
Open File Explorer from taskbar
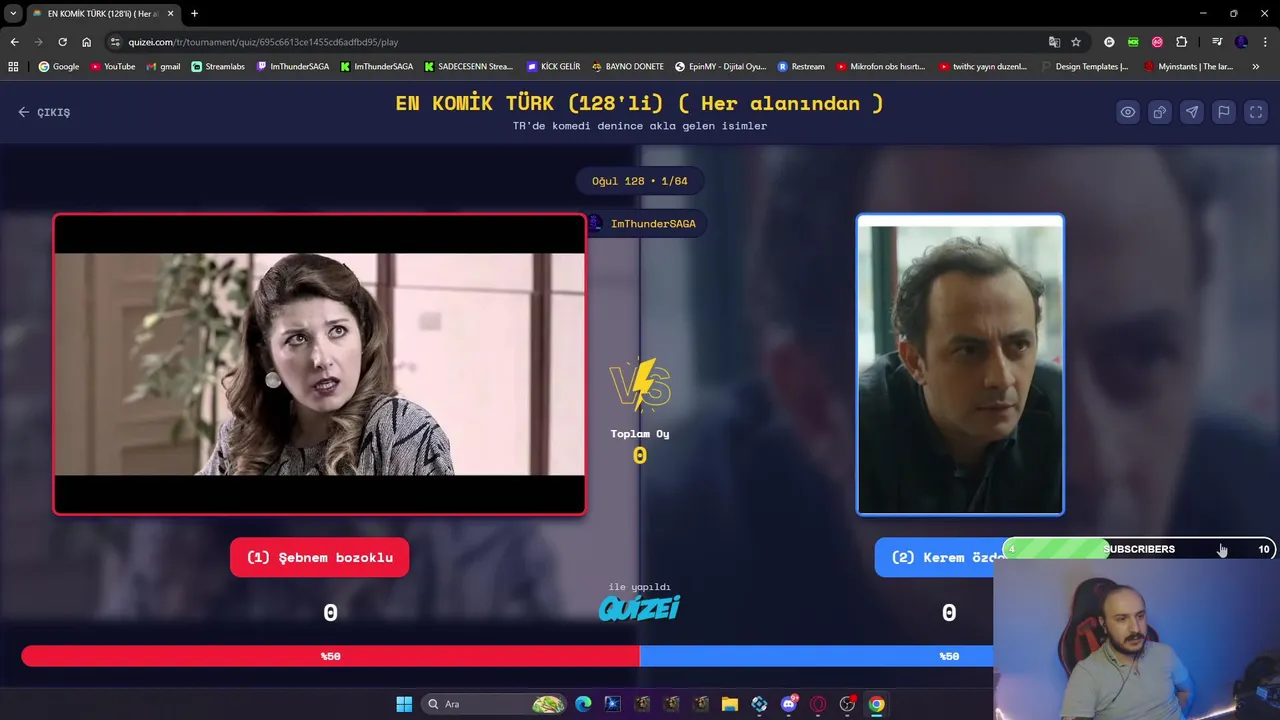tap(730, 704)
